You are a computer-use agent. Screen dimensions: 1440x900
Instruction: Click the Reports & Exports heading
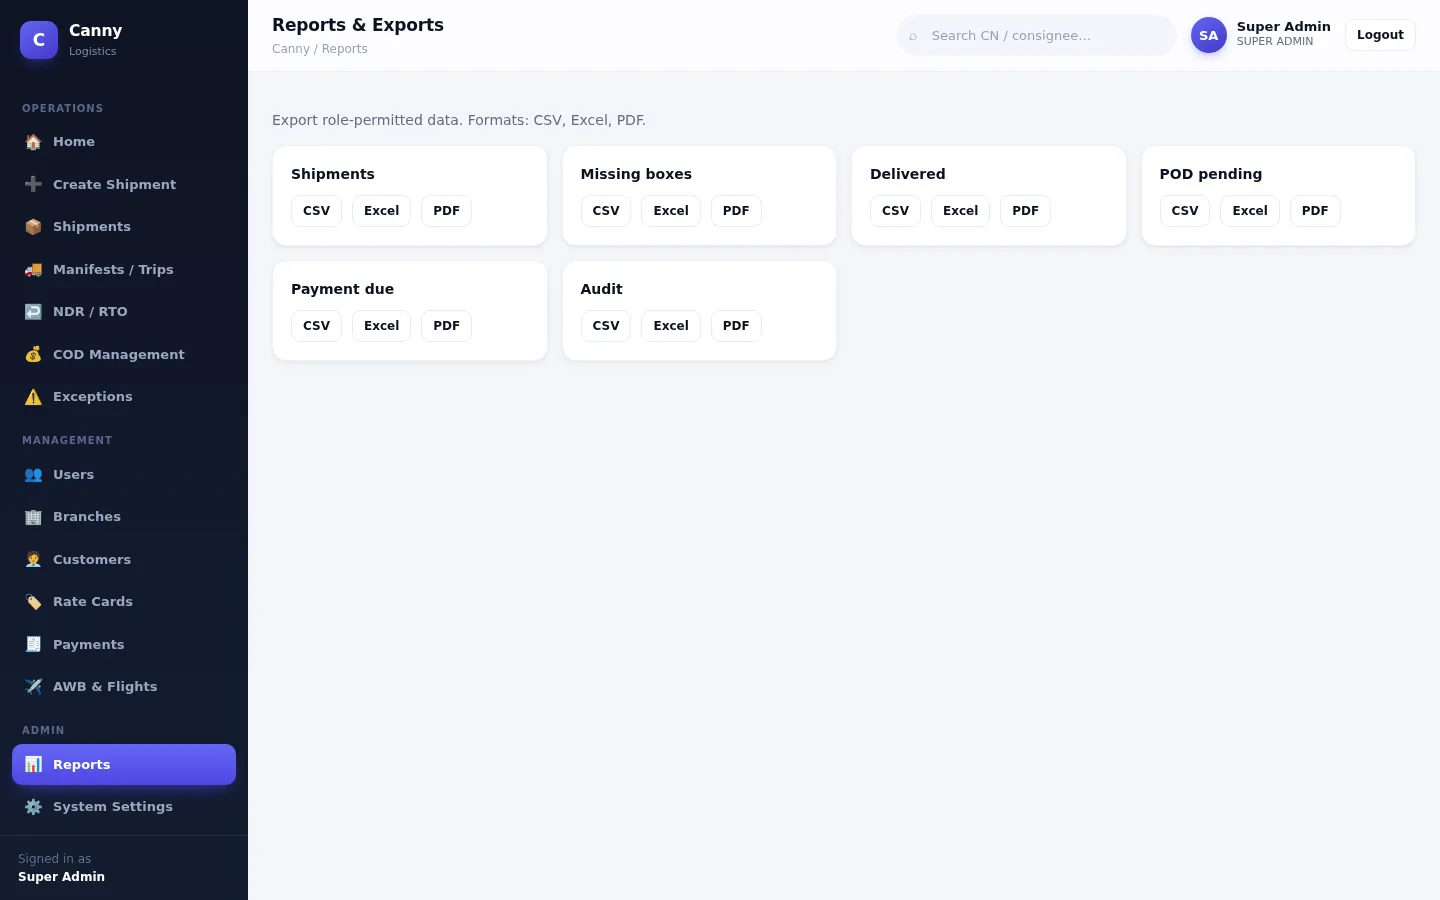click(x=358, y=25)
